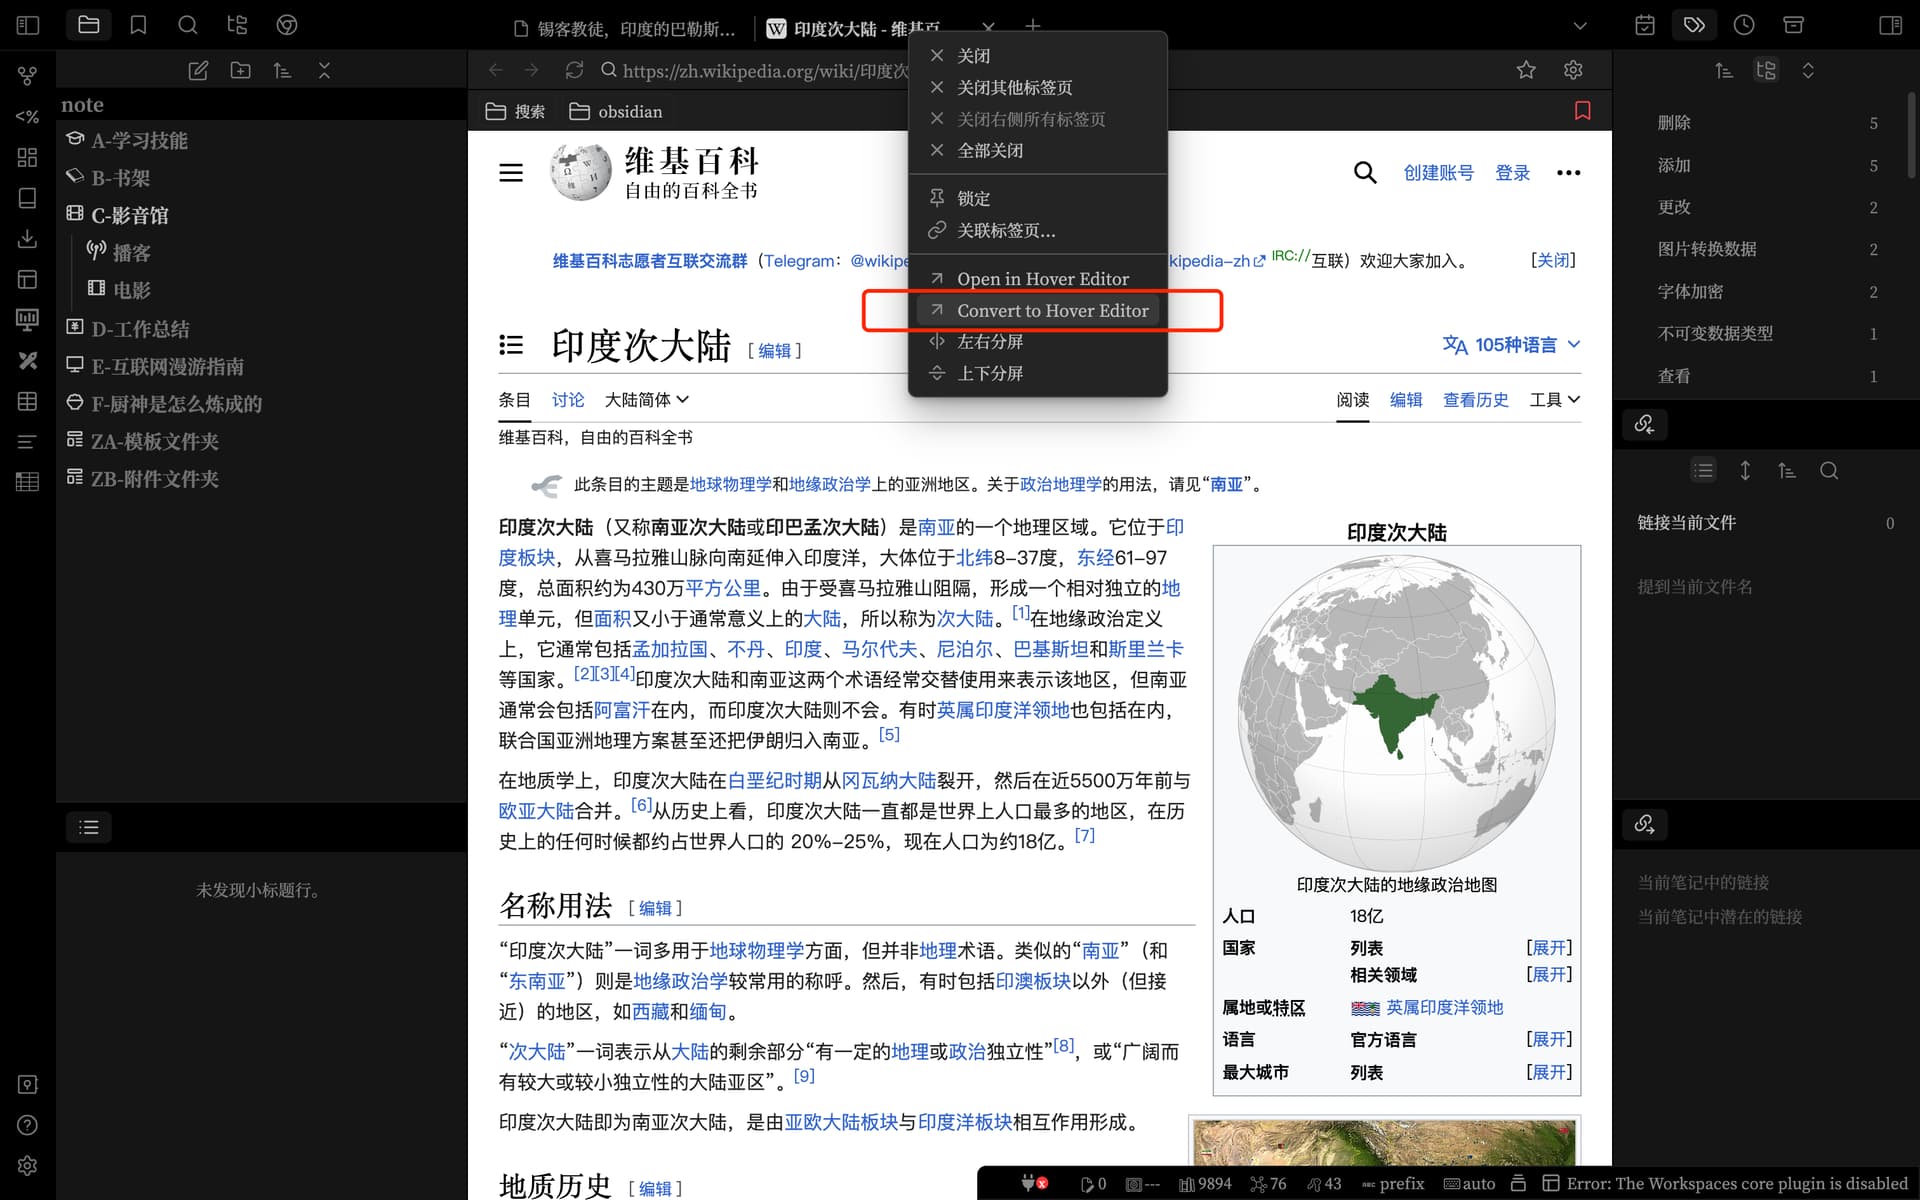Image resolution: width=1920 pixels, height=1200 pixels.
Task: Toggle nested tags view icon
Action: point(1766,70)
